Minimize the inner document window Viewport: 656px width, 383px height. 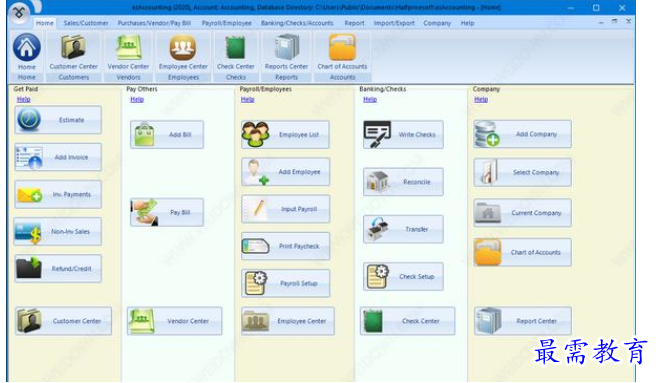601,22
